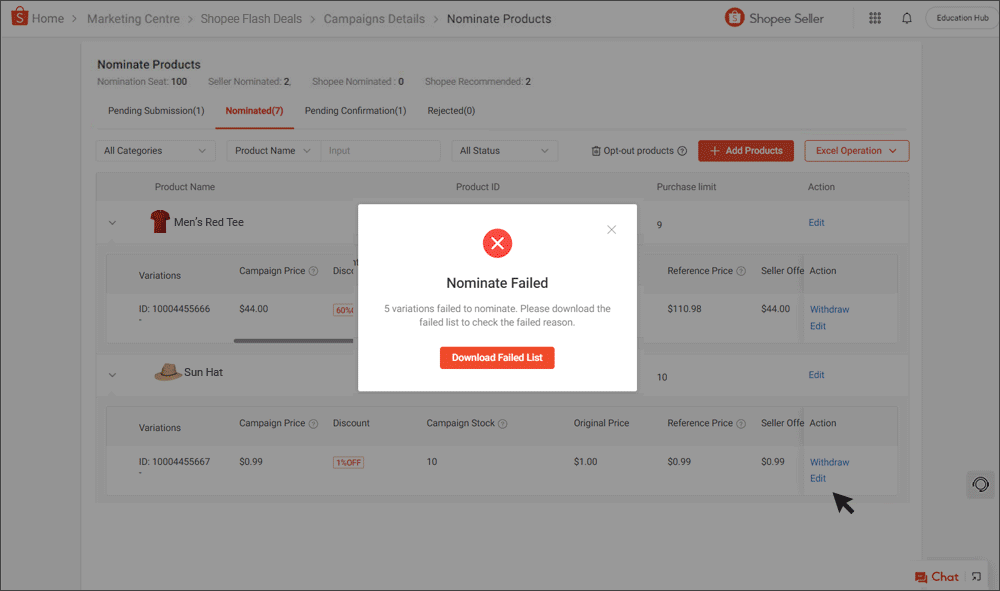Collapse the Sun Hat product row
Screen dimensions: 1000x591
(x=112, y=376)
